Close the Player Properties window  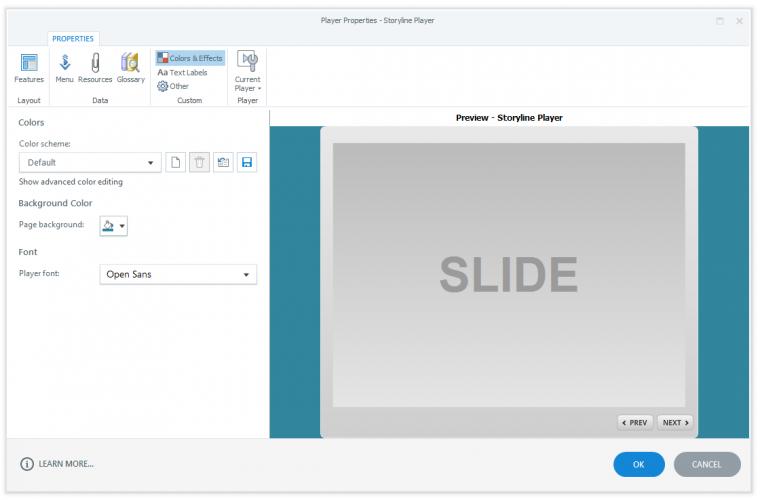pyautogui.click(x=739, y=21)
